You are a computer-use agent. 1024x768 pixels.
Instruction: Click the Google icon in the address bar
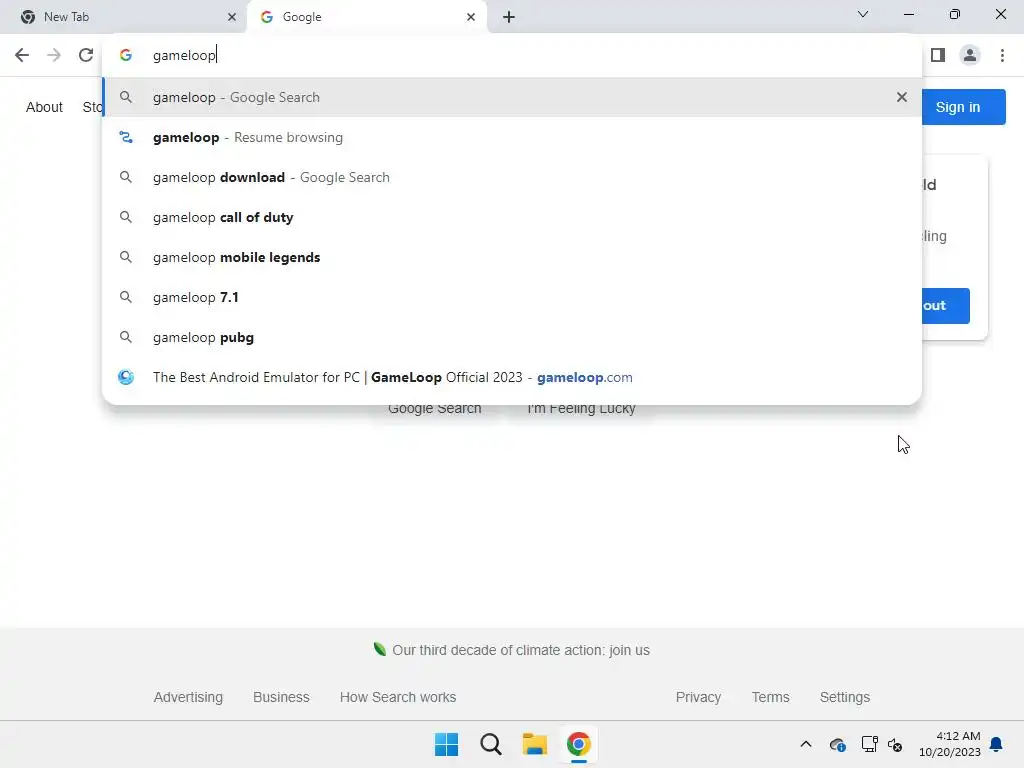[125, 55]
